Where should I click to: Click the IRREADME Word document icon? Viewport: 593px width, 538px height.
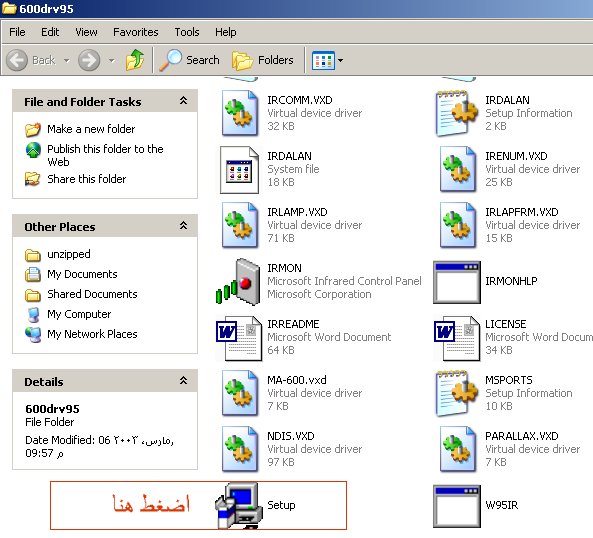point(239,338)
